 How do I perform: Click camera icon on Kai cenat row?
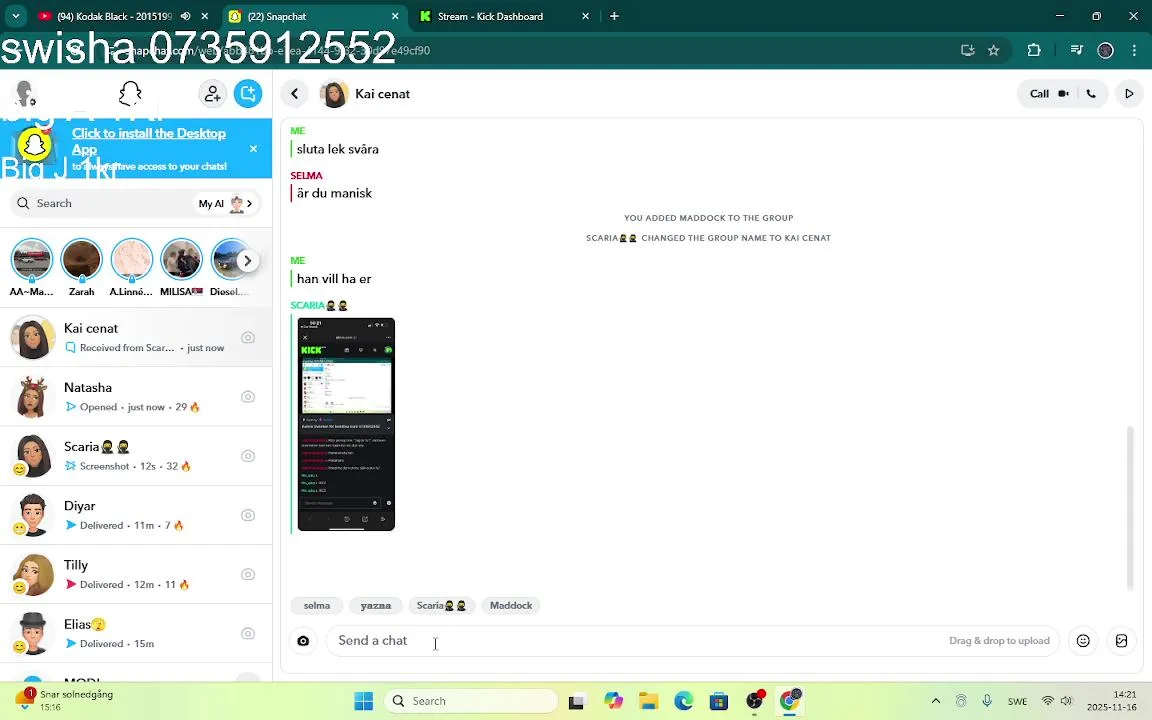248,337
